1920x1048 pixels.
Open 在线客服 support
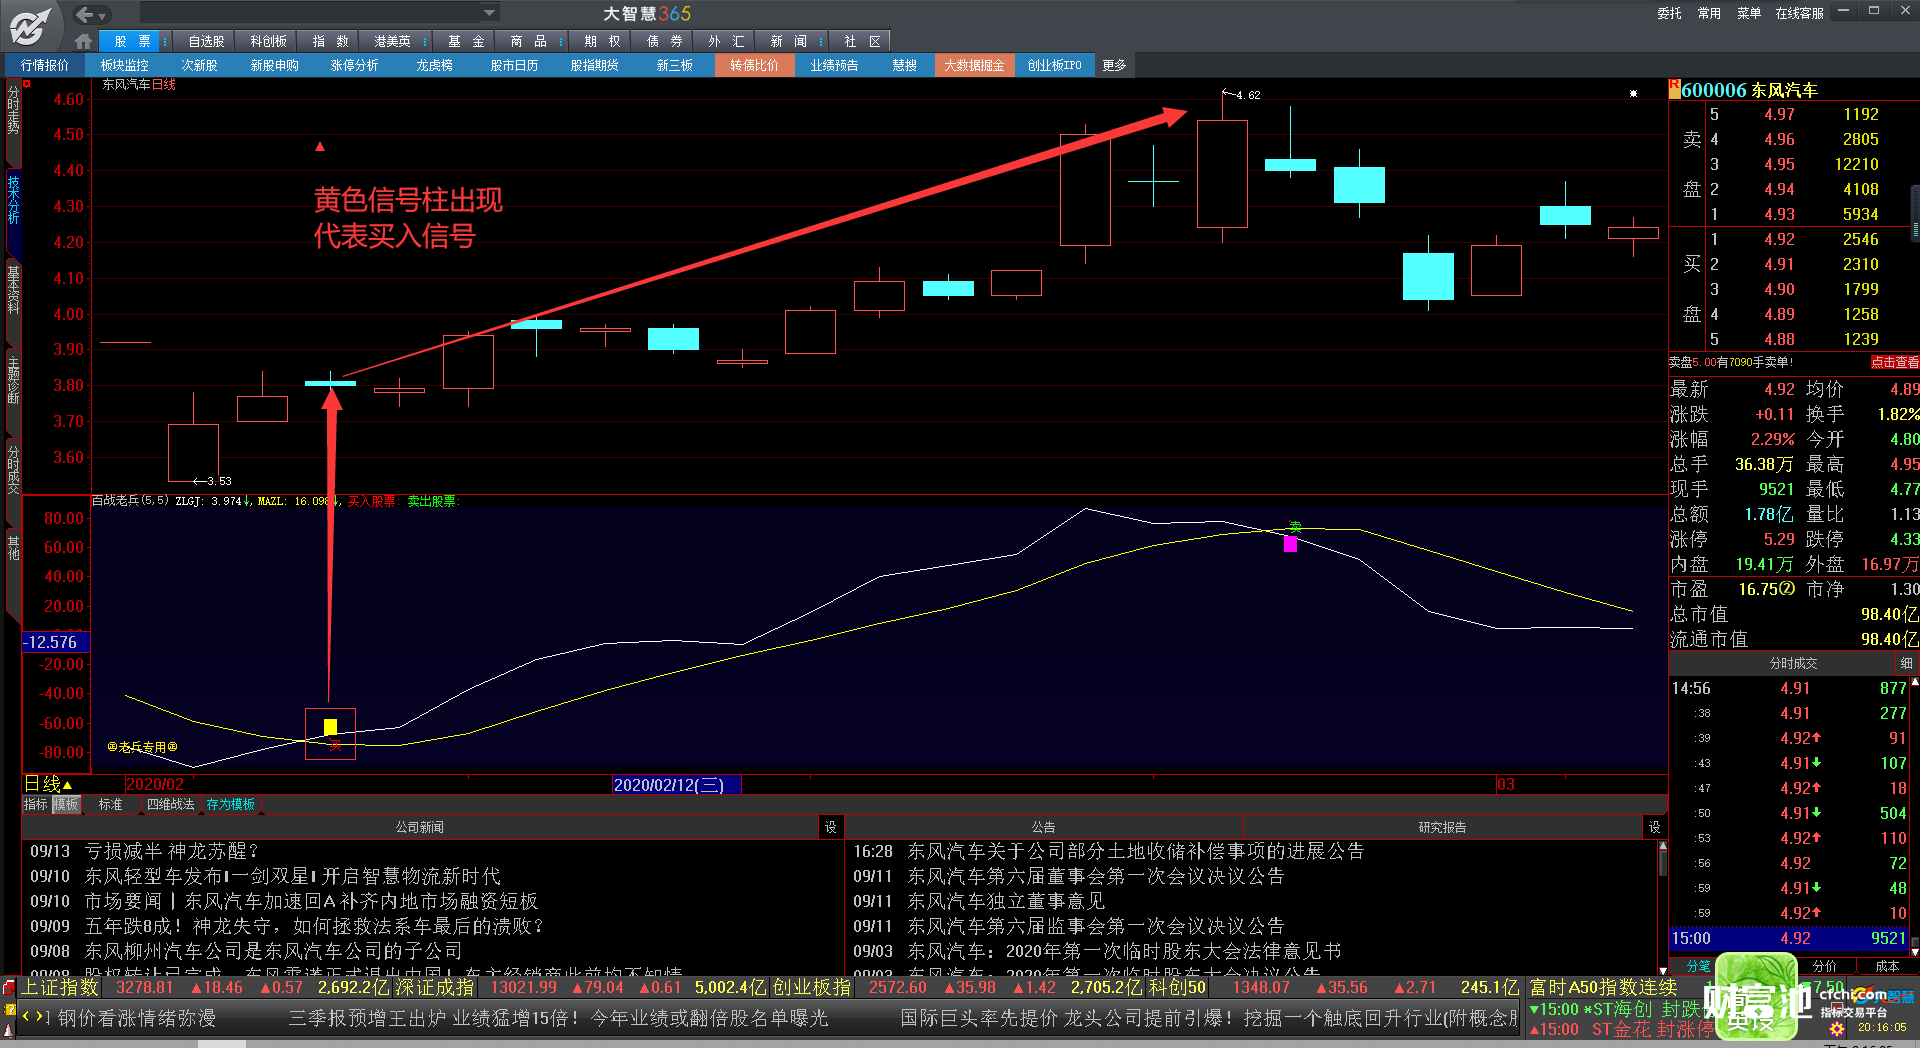[1800, 13]
